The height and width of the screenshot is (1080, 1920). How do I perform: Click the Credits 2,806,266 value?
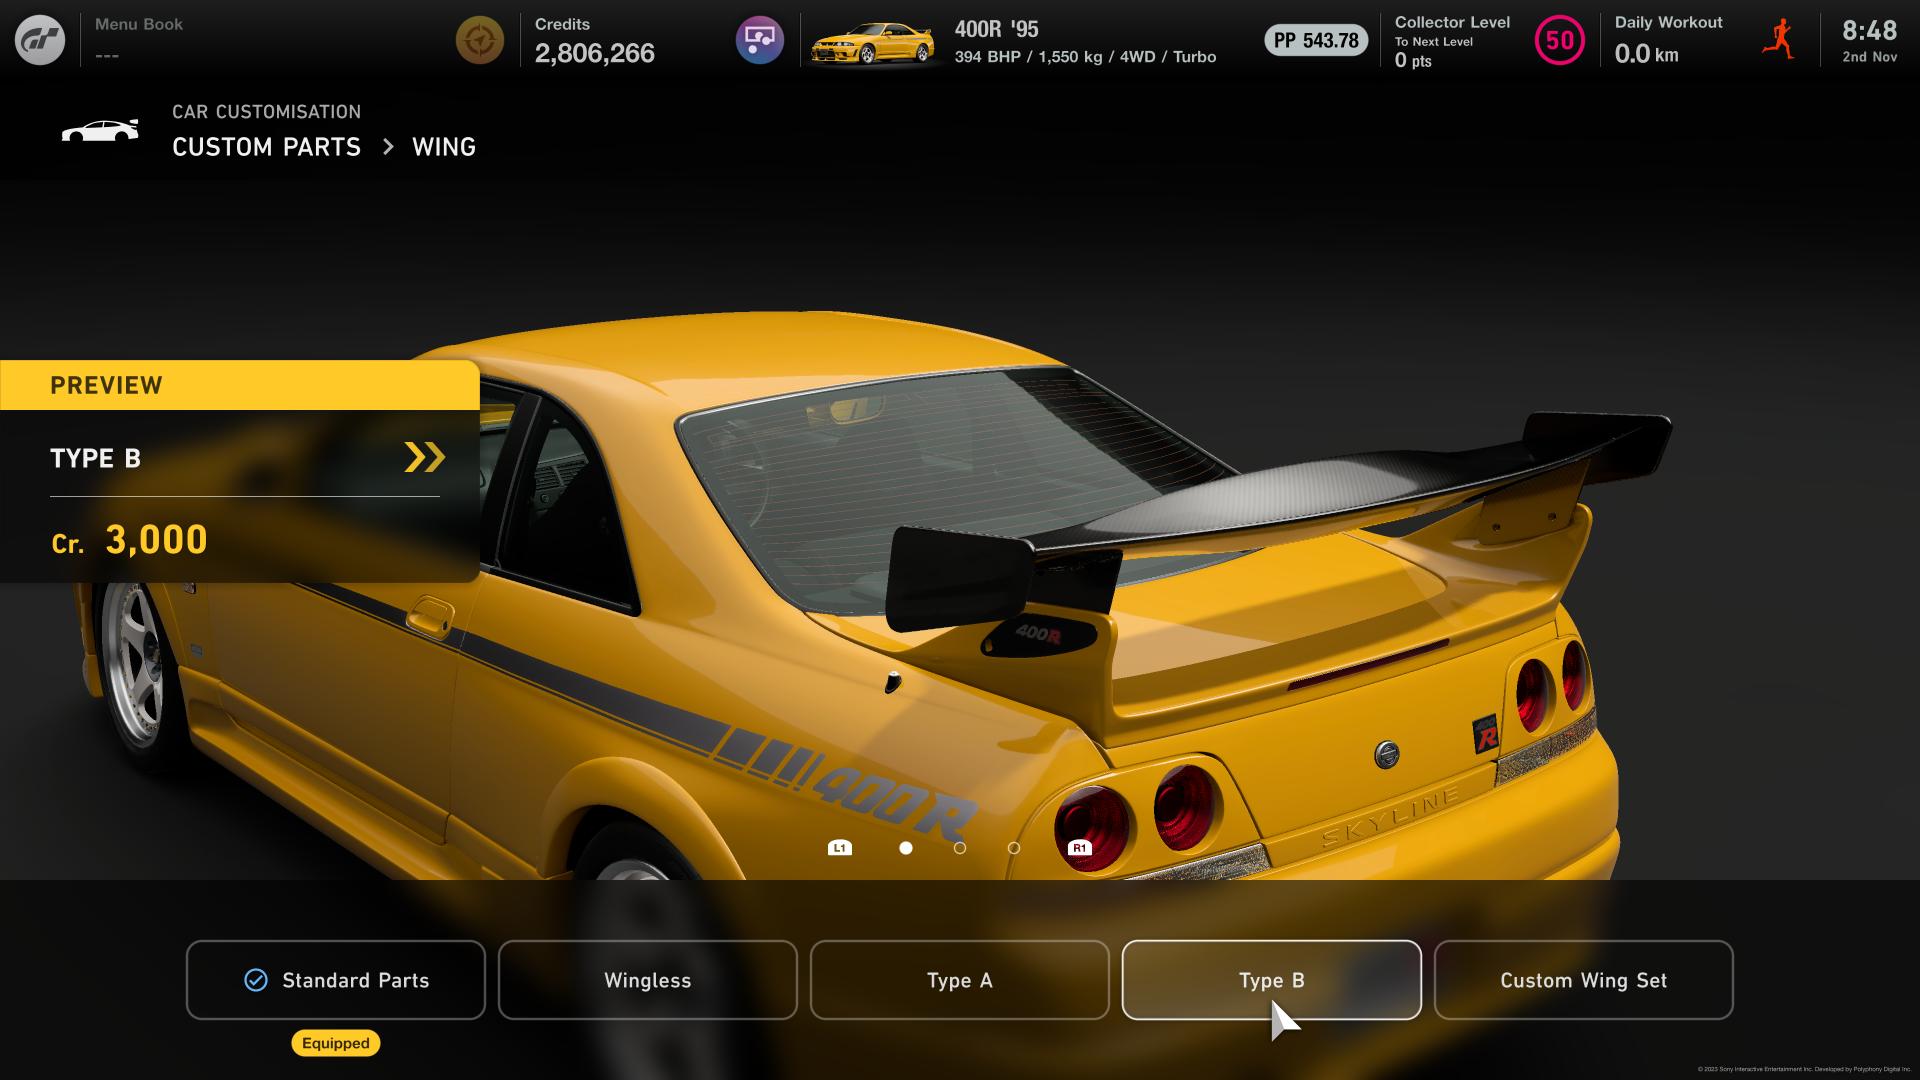[595, 53]
